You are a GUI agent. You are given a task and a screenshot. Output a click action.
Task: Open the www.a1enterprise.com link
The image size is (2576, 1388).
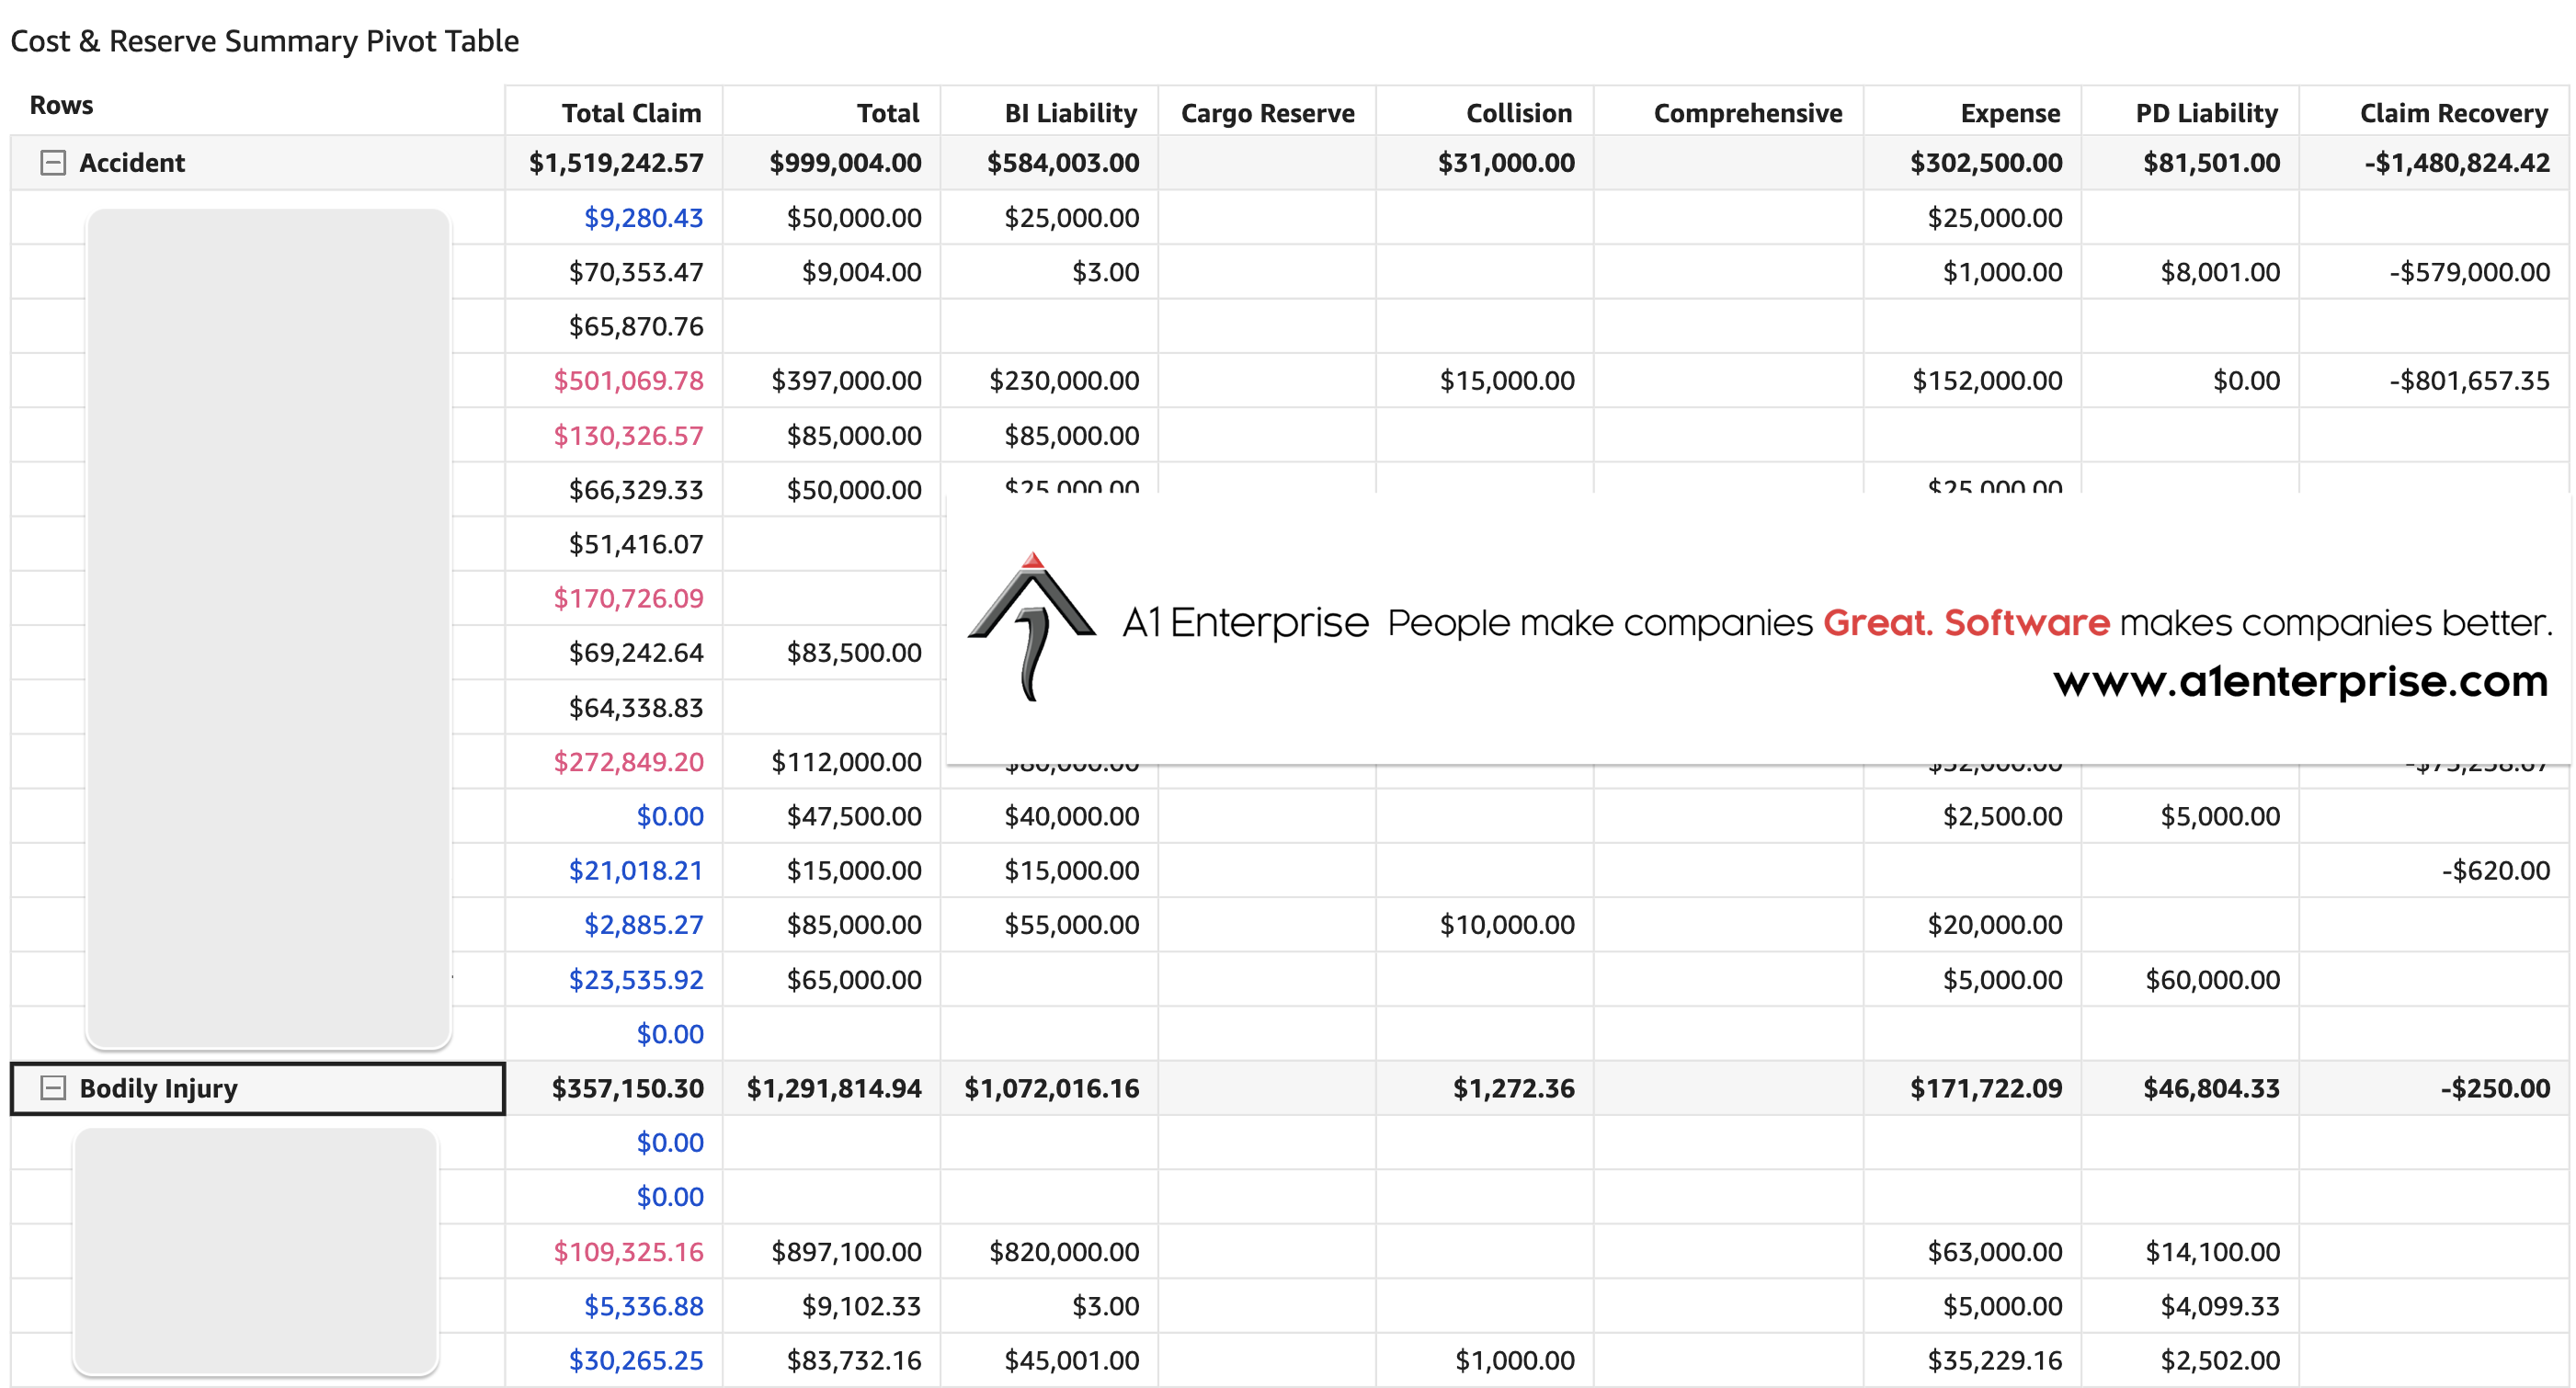tap(2299, 681)
